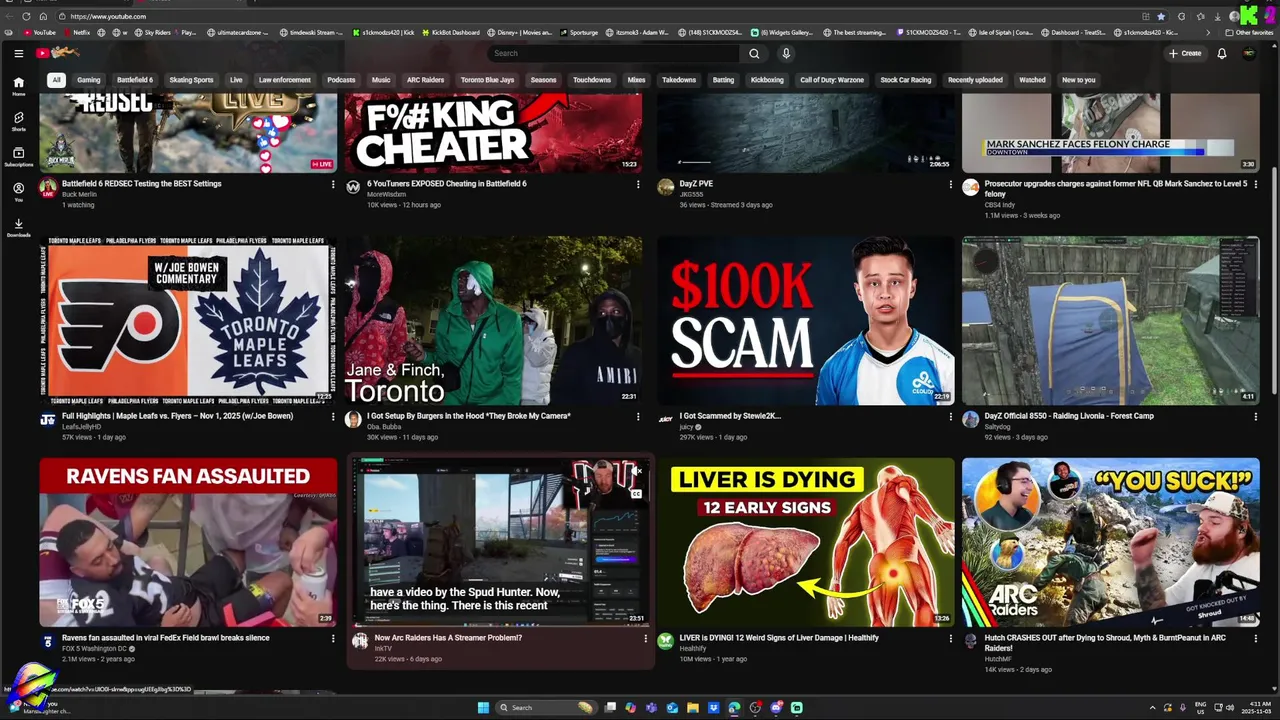This screenshot has width=1280, height=720.
Task: Select the Toronto Blue Jays chip
Action: [x=487, y=80]
